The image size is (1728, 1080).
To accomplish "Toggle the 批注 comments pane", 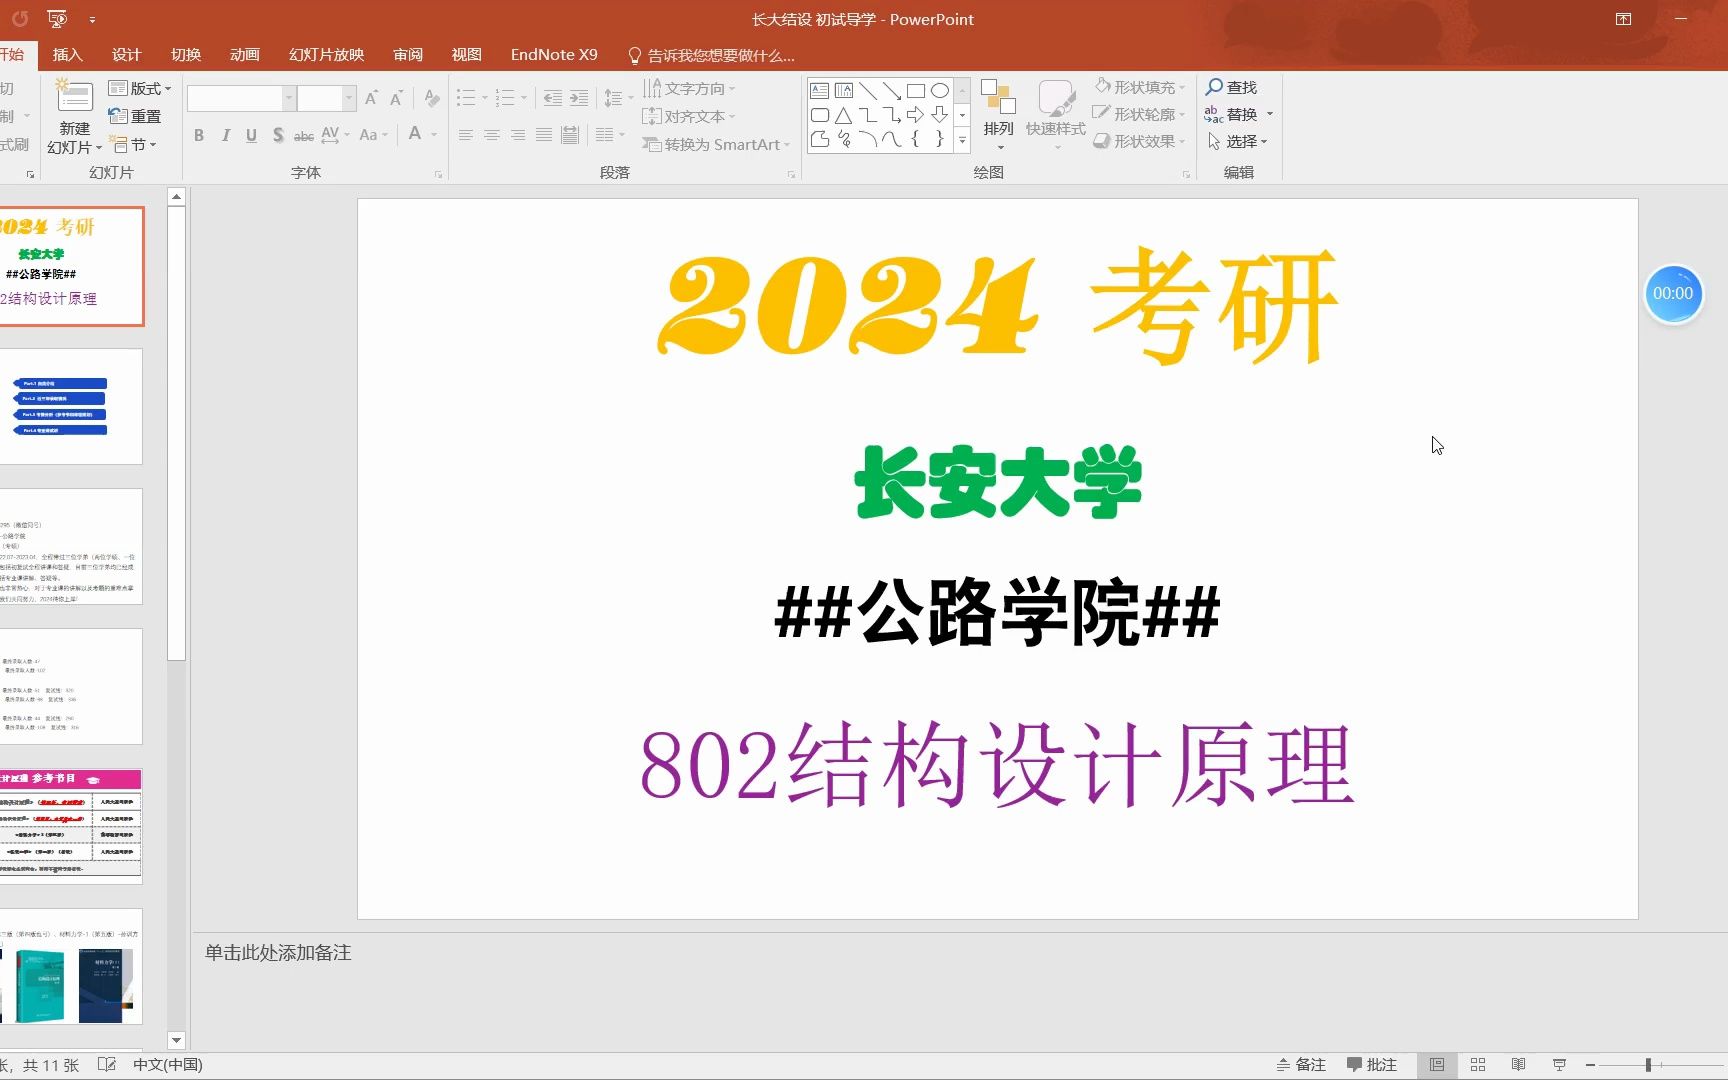I will [1374, 1064].
